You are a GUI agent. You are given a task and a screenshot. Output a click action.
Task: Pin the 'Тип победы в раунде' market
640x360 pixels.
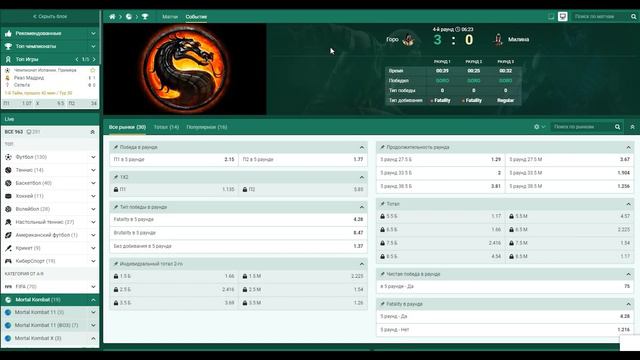(x=116, y=207)
